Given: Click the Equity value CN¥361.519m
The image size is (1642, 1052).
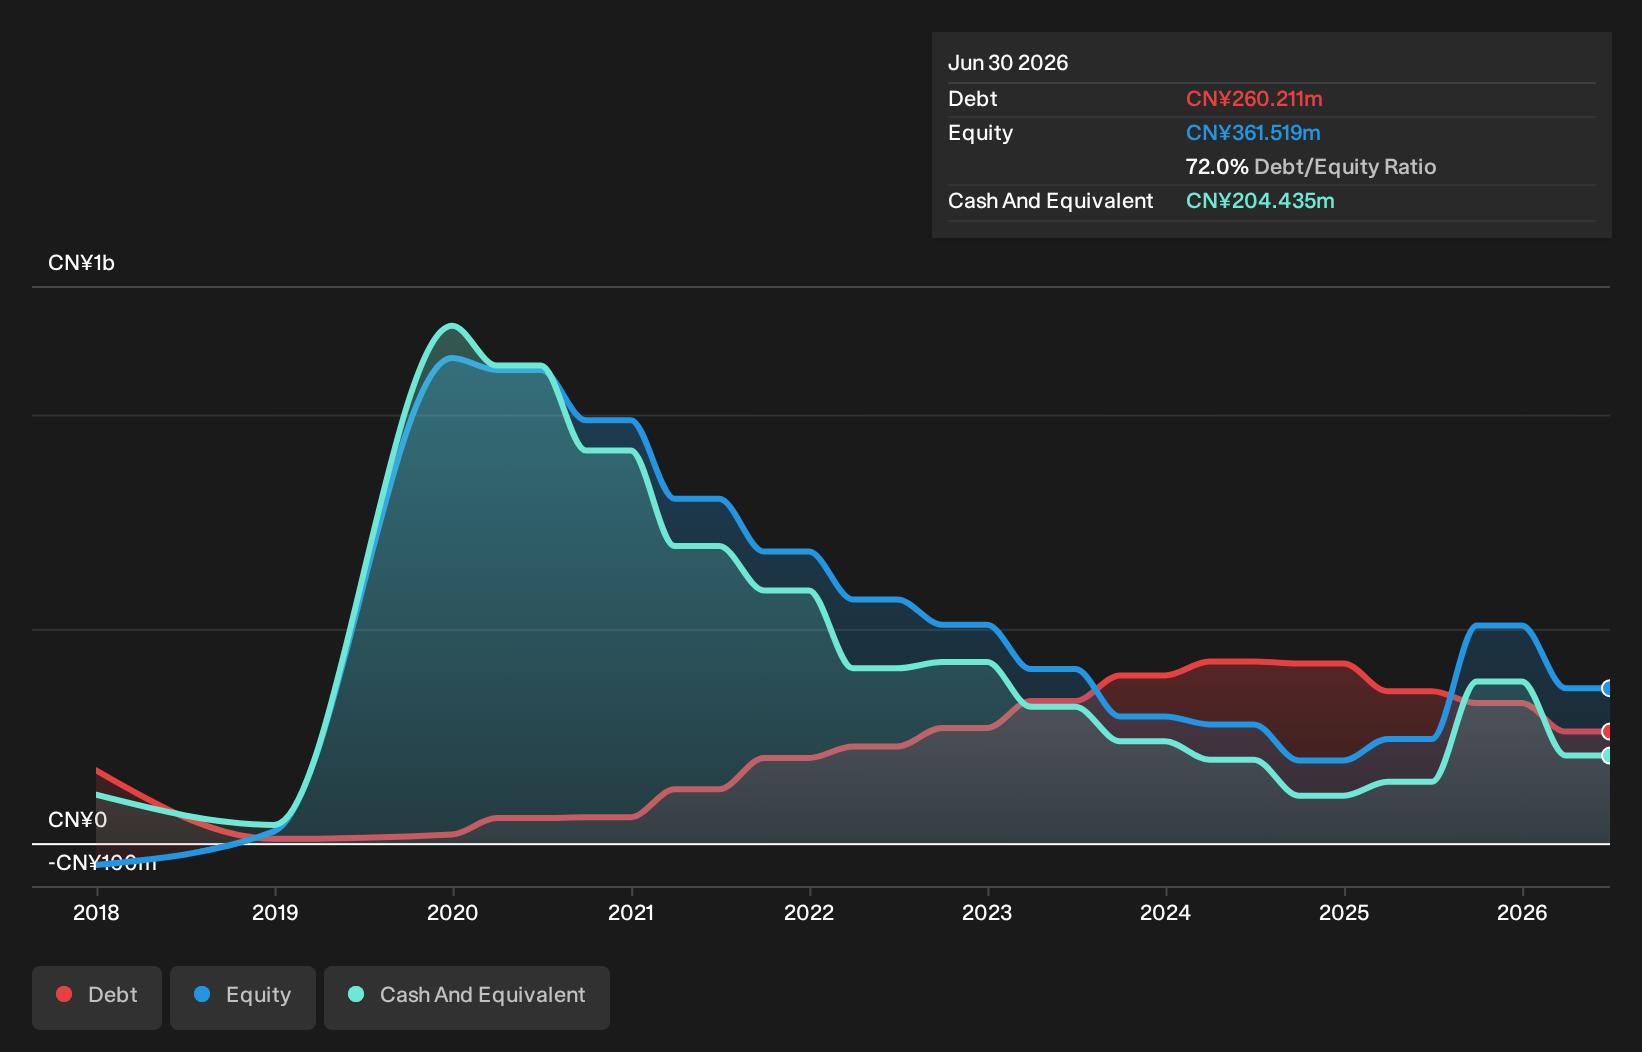Looking at the screenshot, I should click(x=1253, y=133).
